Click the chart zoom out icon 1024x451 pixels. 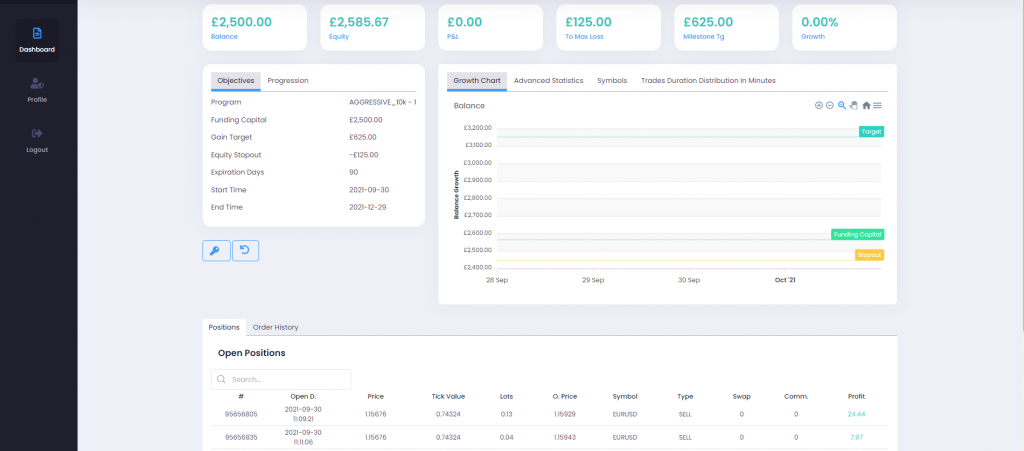(x=830, y=105)
